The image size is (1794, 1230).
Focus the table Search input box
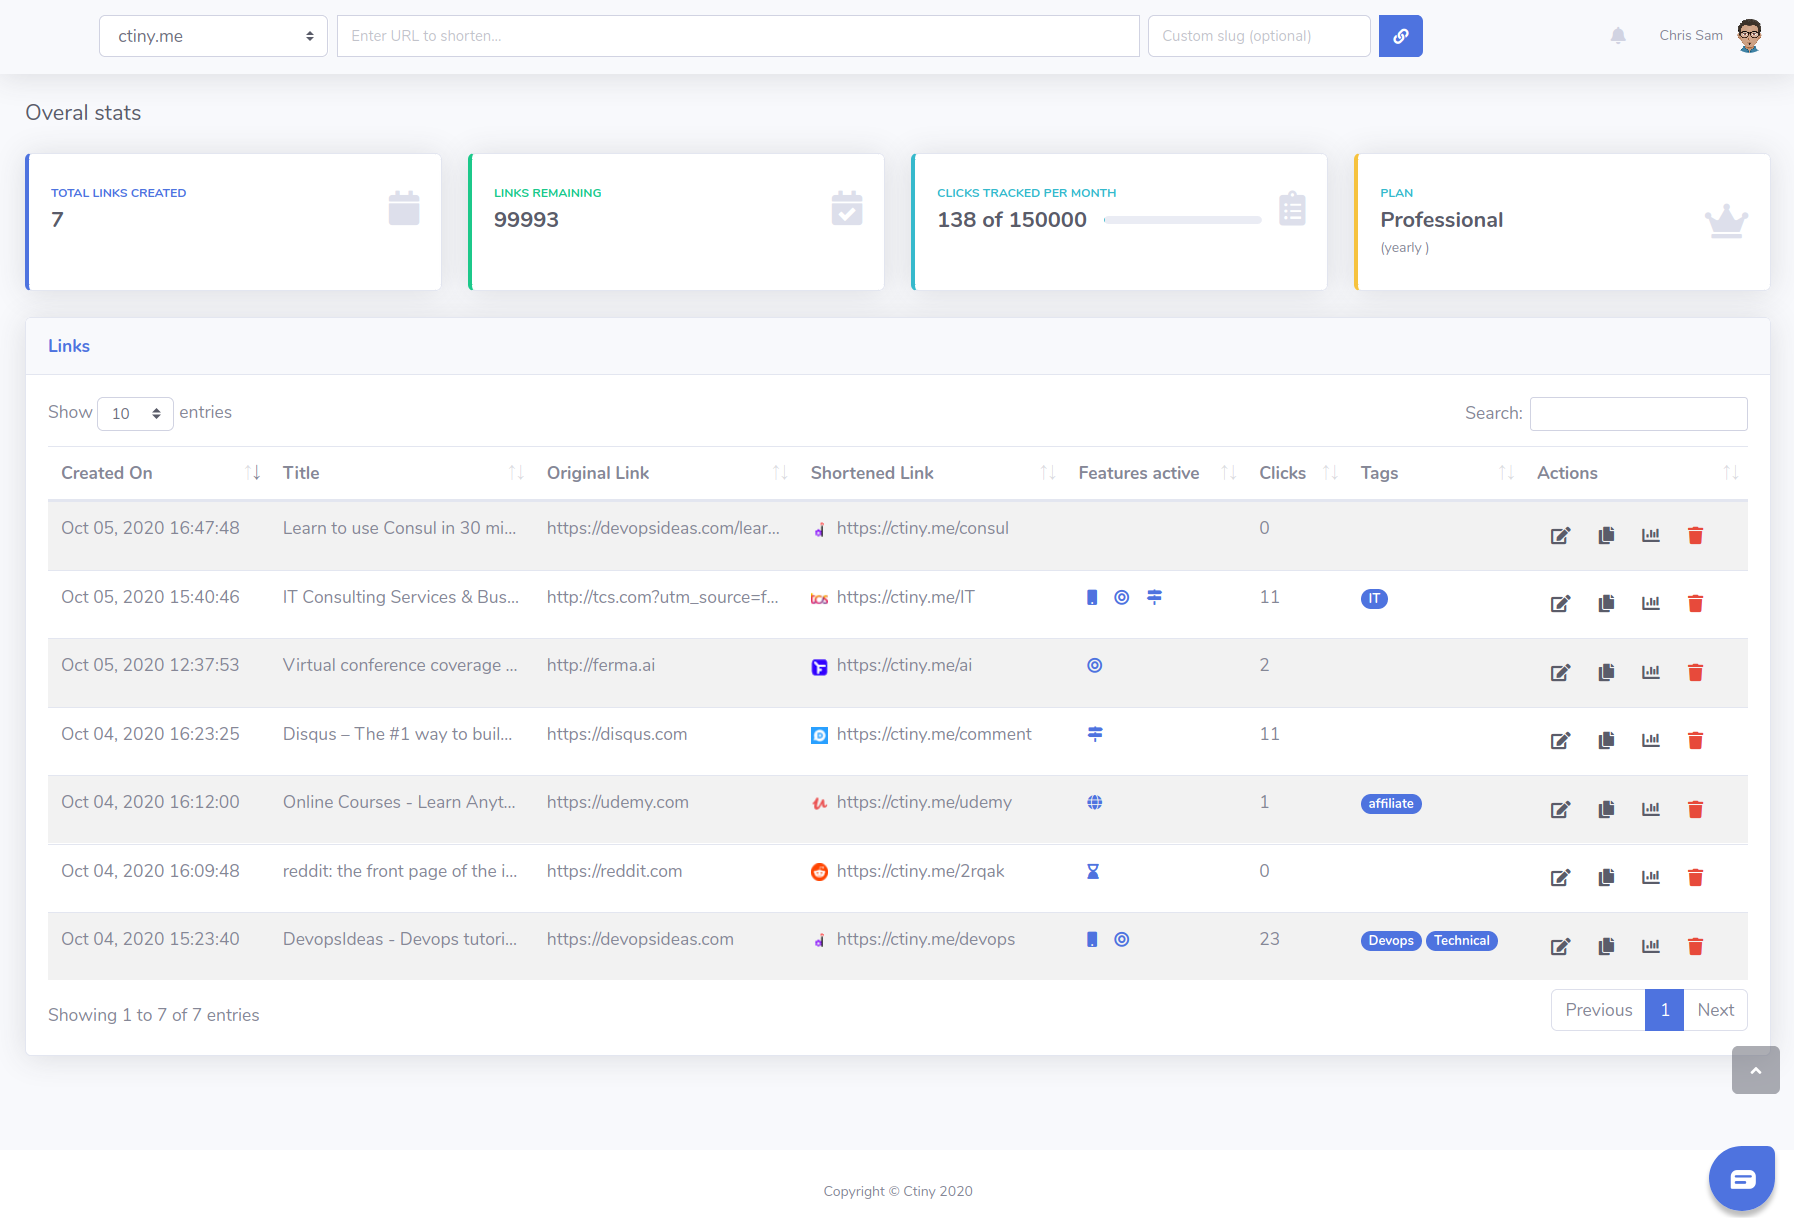coord(1638,414)
